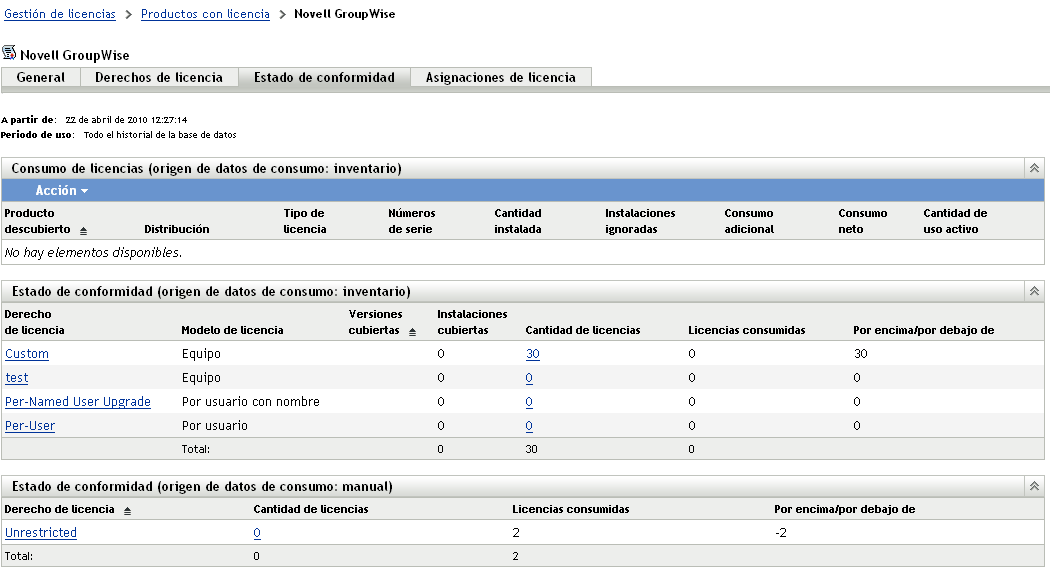
Task: Click the Cantidad instalada column header
Action: [518, 221]
